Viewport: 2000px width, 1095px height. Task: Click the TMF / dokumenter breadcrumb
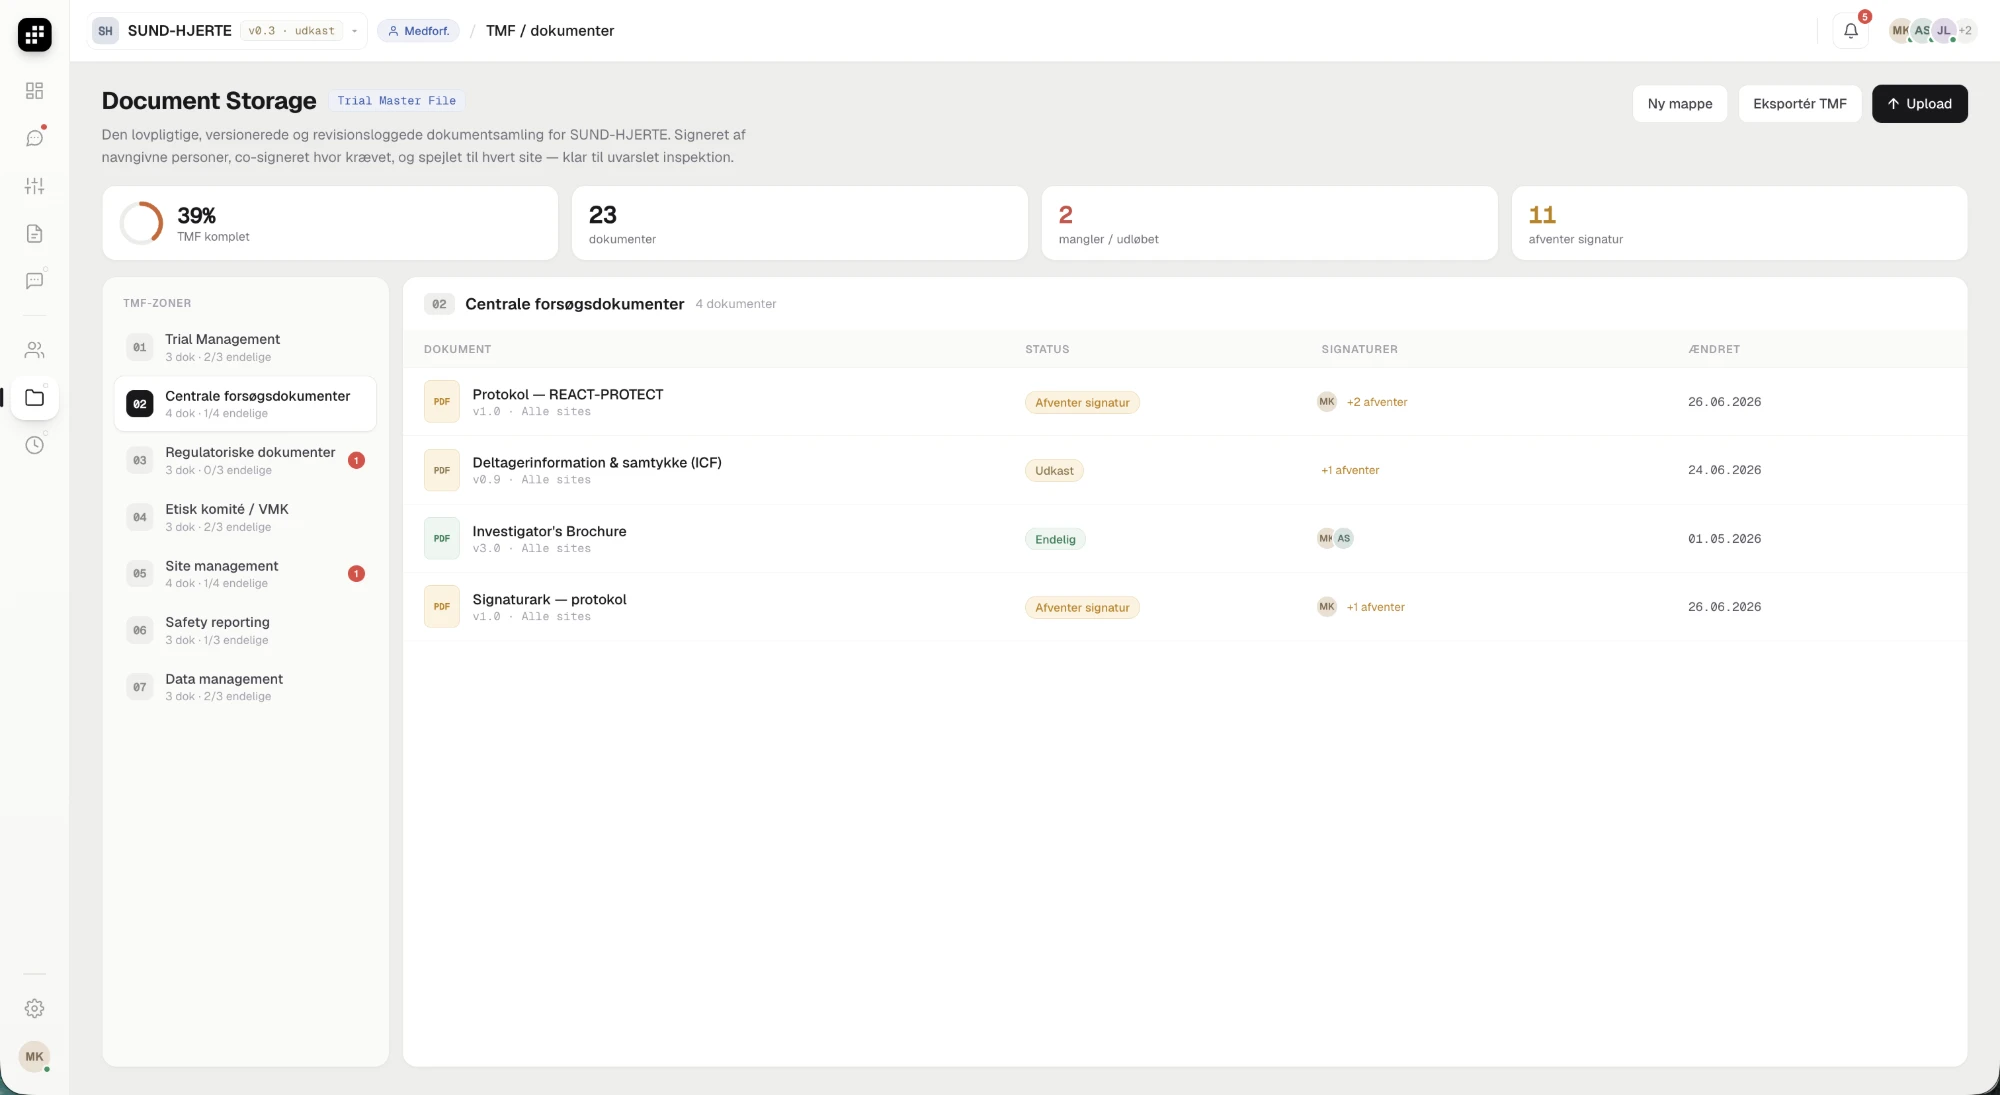[x=550, y=31]
